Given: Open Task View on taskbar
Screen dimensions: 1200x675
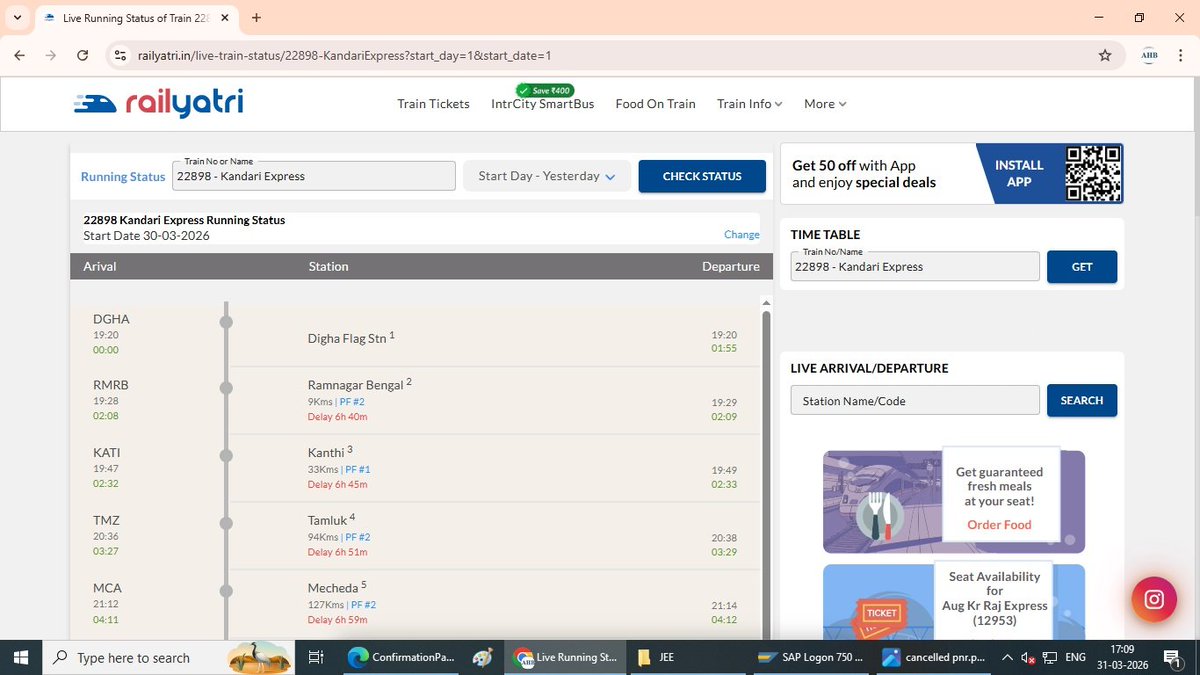Looking at the screenshot, I should click(316, 658).
